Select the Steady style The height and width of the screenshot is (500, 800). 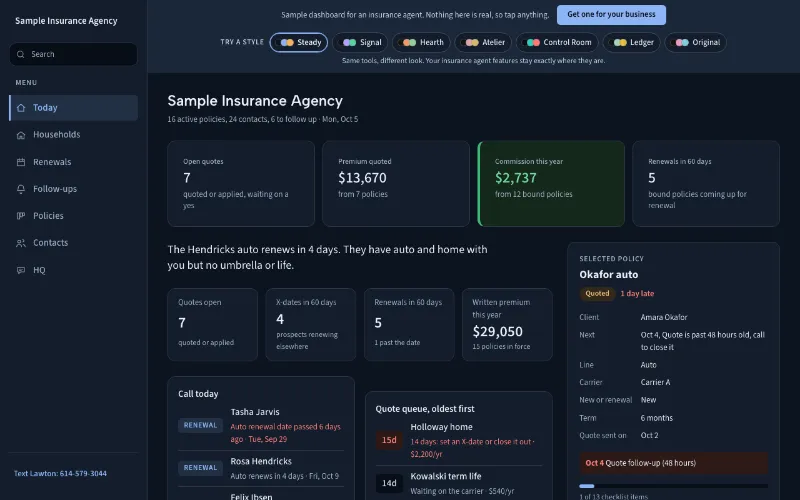pos(298,42)
